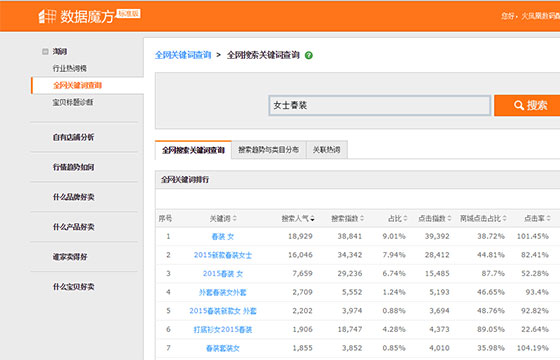Click the value 3,974 in row 5
This screenshot has height=360, width=560.
click(352, 310)
